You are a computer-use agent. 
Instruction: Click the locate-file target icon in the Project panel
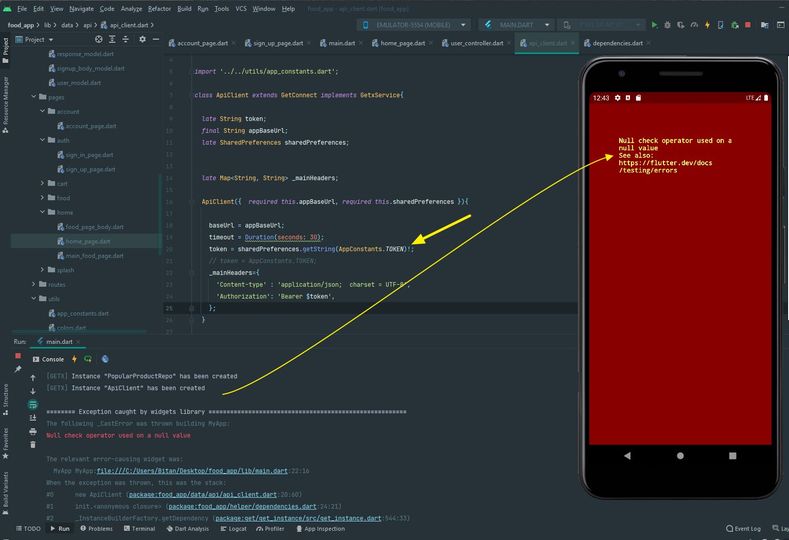[99, 39]
